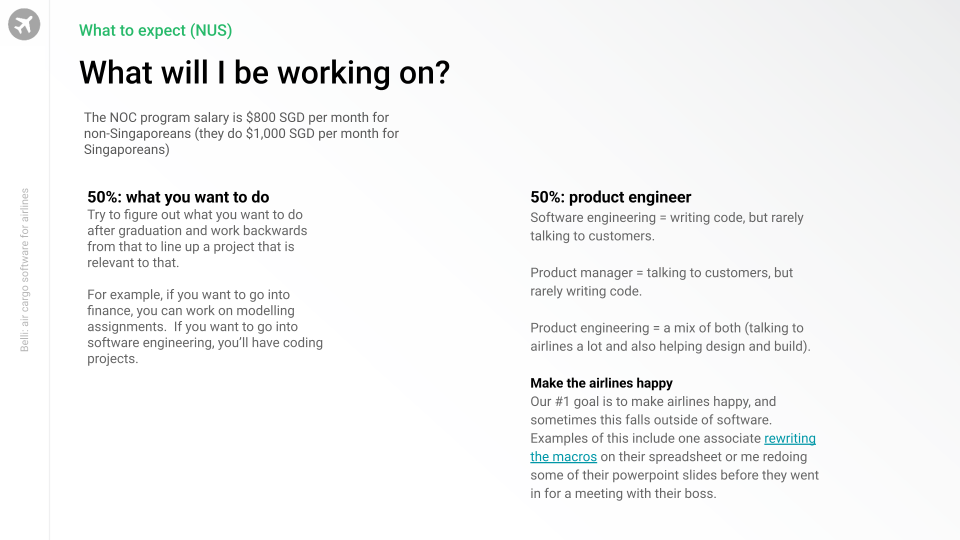This screenshot has width=960, height=540.
Task: Click 'the macros' link text
Action: click(x=563, y=457)
